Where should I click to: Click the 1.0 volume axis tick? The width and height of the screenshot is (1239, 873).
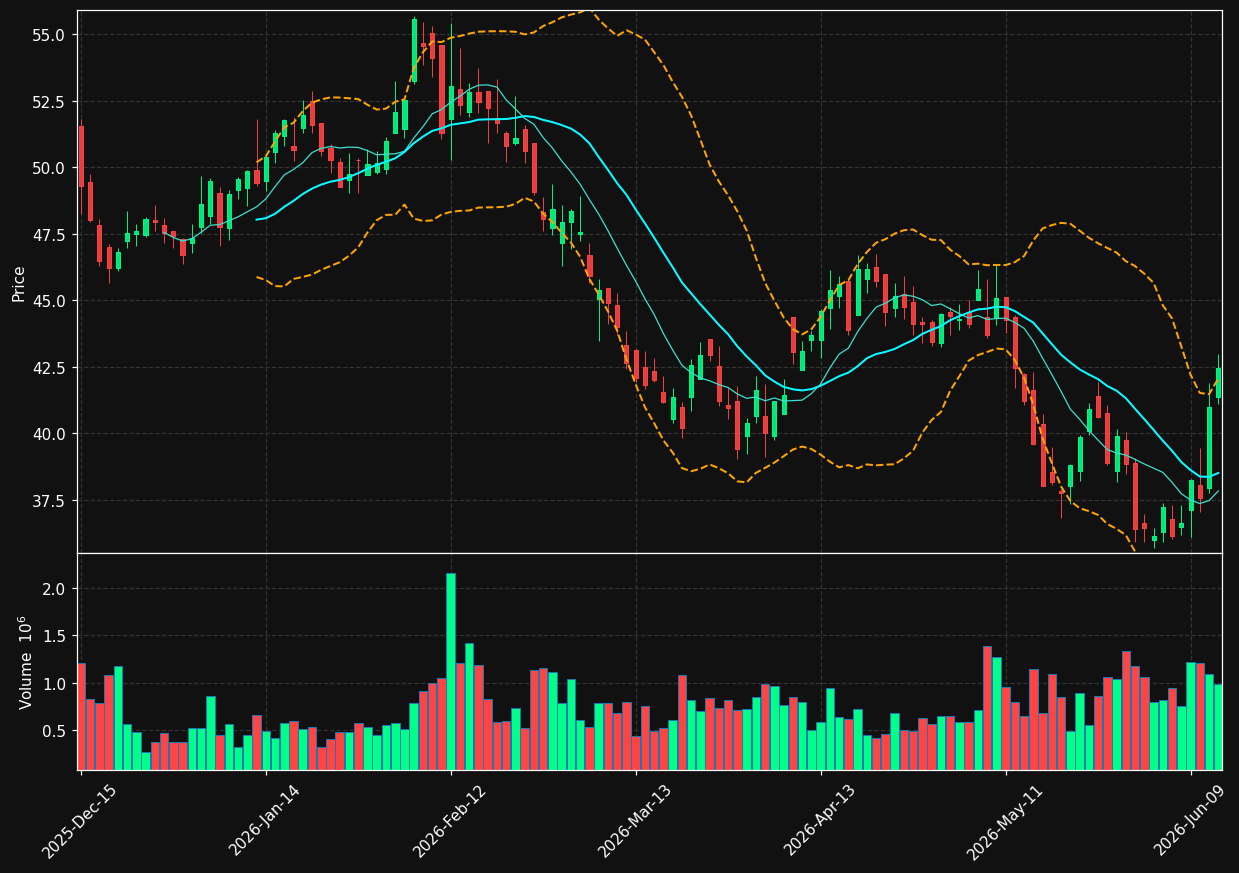tap(54, 684)
